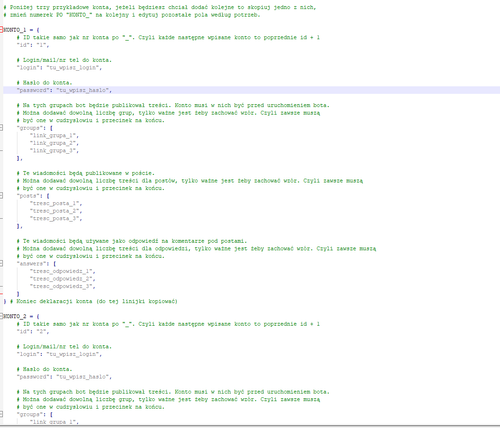Click comment "Te wiadomości będą publikowane w poście"
Screen dimensions: 500x428
86,173
